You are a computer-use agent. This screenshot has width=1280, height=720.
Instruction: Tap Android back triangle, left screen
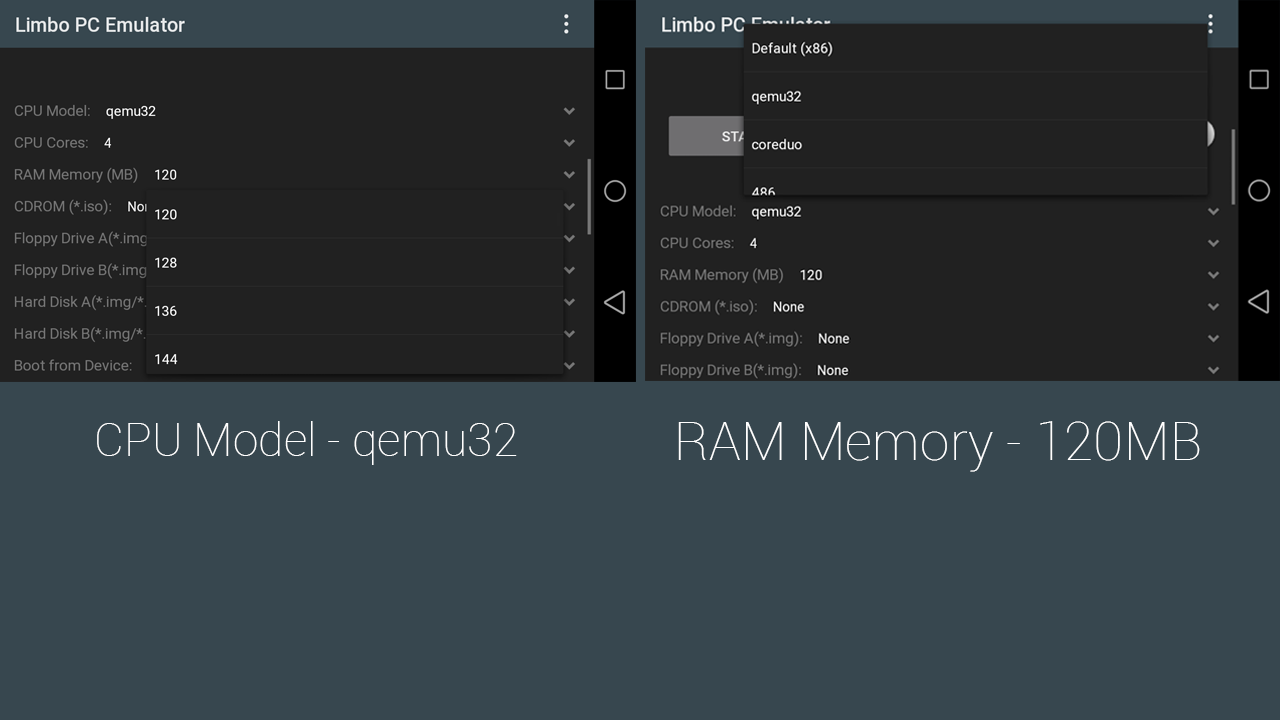click(614, 302)
